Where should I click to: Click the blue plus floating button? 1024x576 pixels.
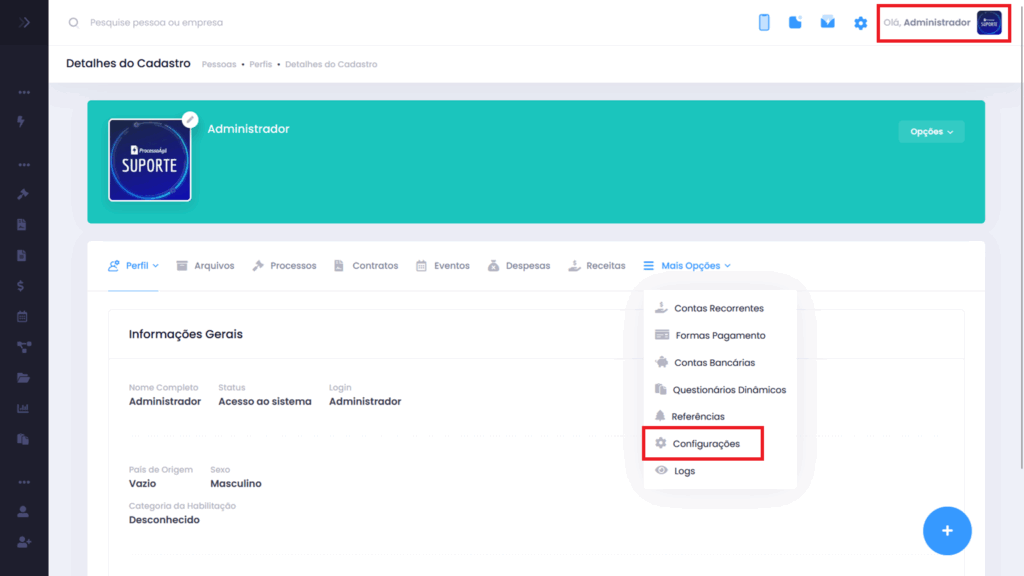point(947,531)
